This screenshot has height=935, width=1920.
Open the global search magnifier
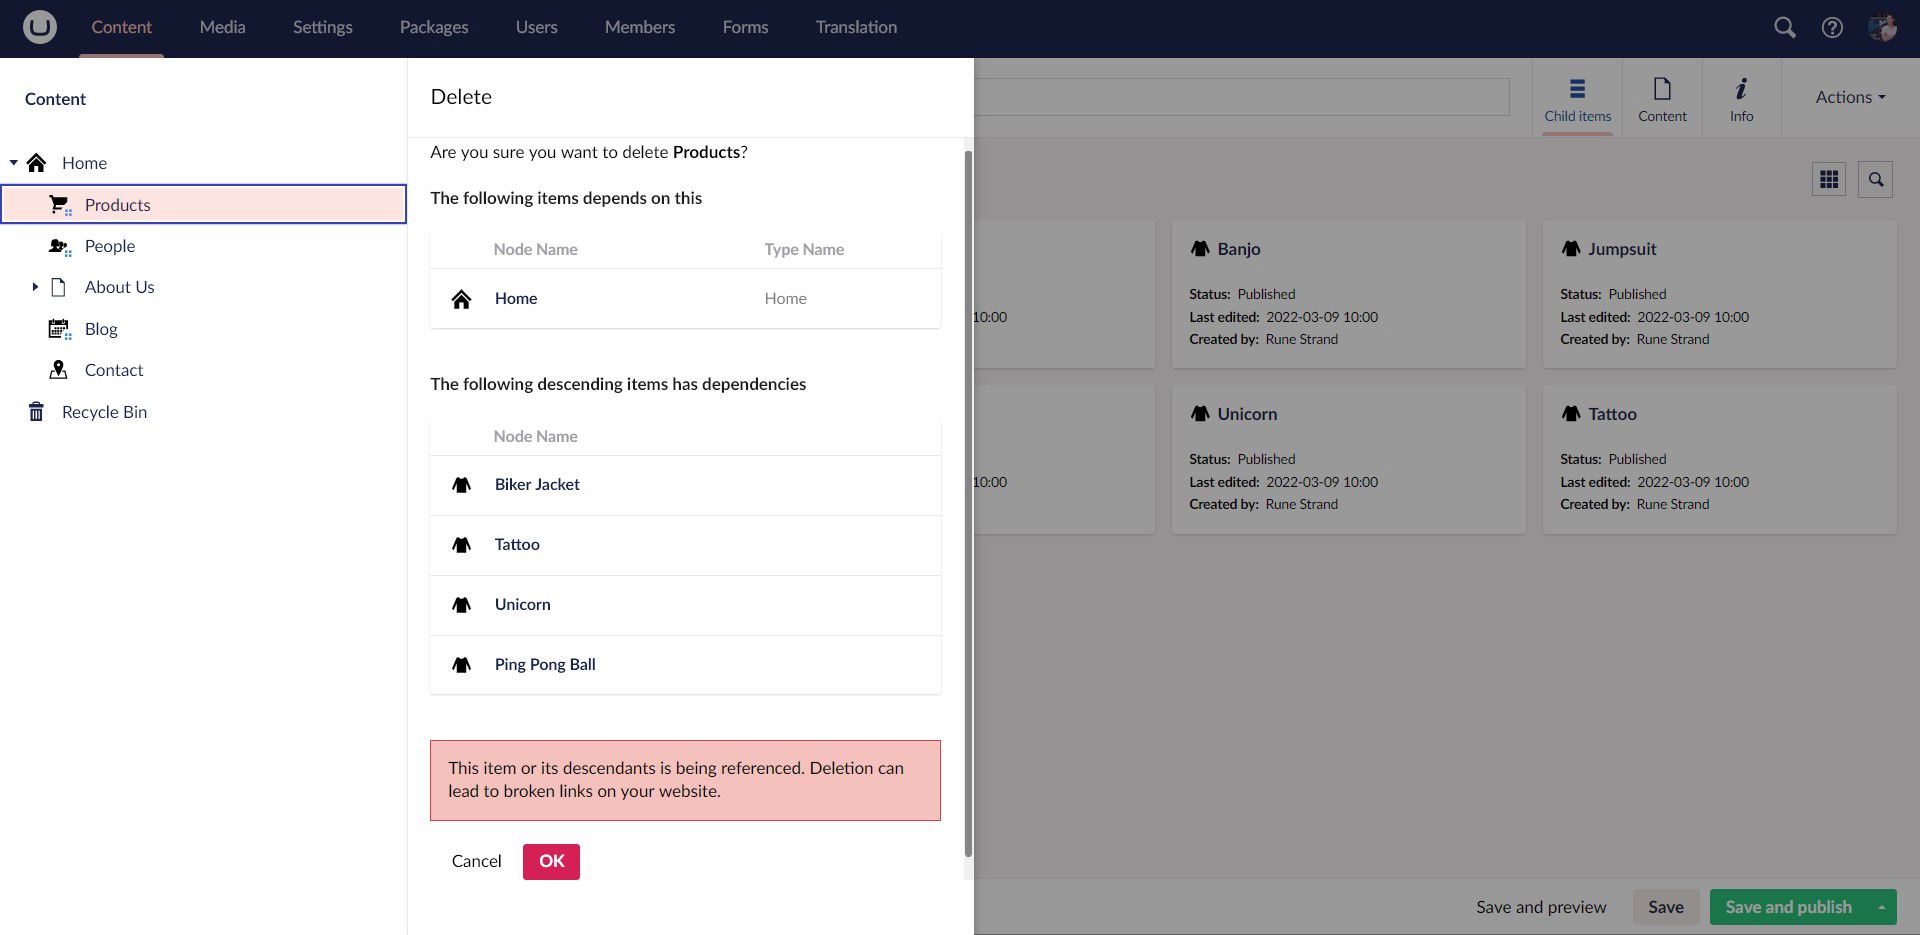tap(1784, 27)
